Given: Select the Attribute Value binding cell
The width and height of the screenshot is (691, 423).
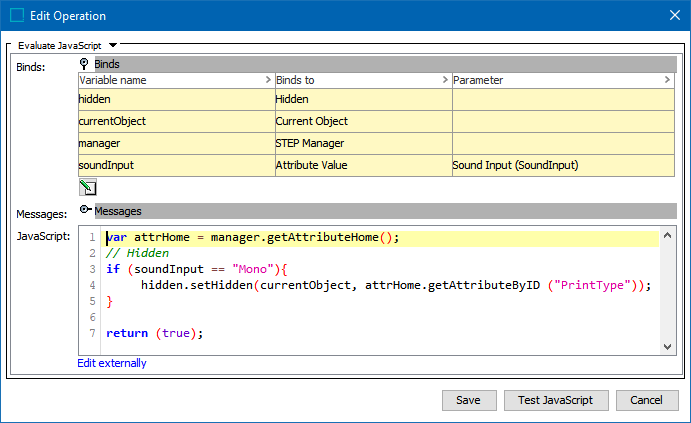Looking at the screenshot, I should click(363, 165).
